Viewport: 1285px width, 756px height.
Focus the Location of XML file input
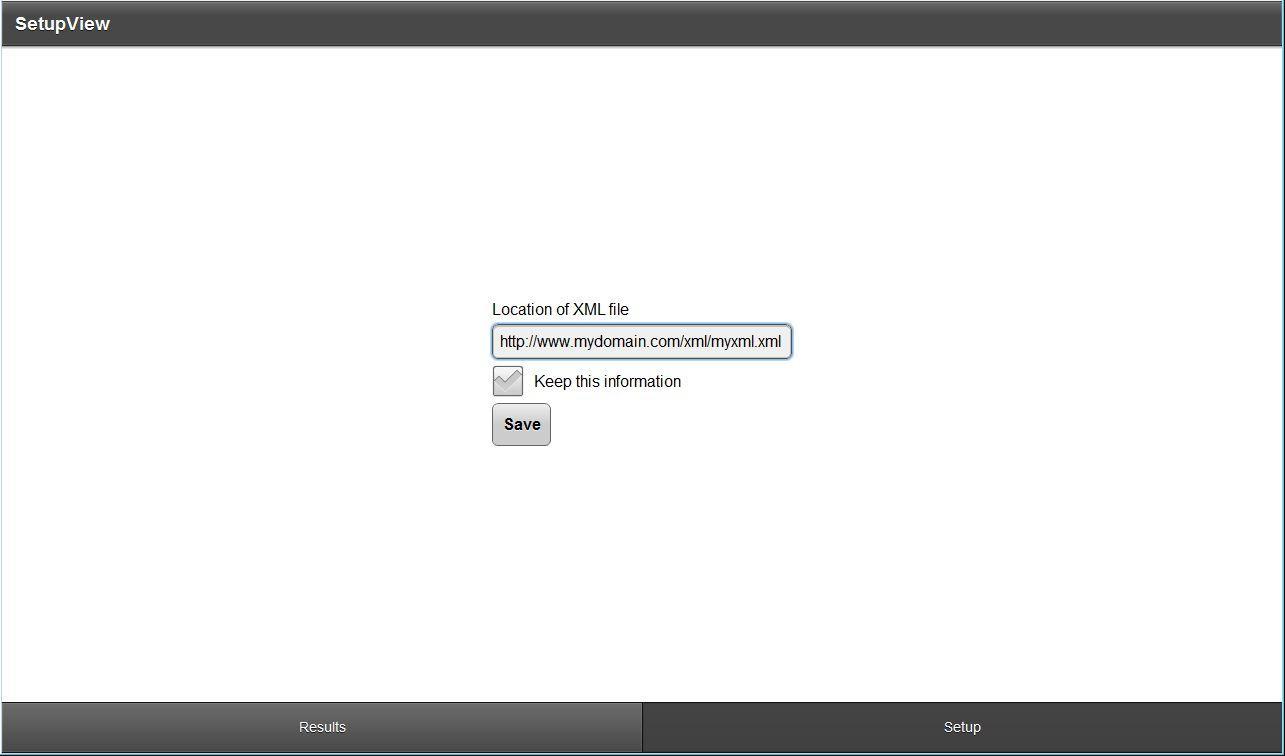coord(641,342)
